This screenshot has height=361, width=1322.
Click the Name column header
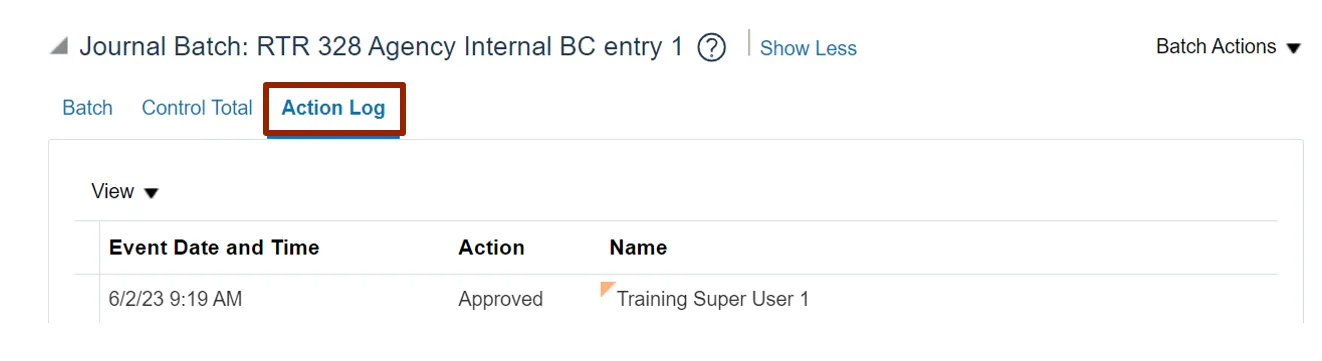(x=638, y=247)
